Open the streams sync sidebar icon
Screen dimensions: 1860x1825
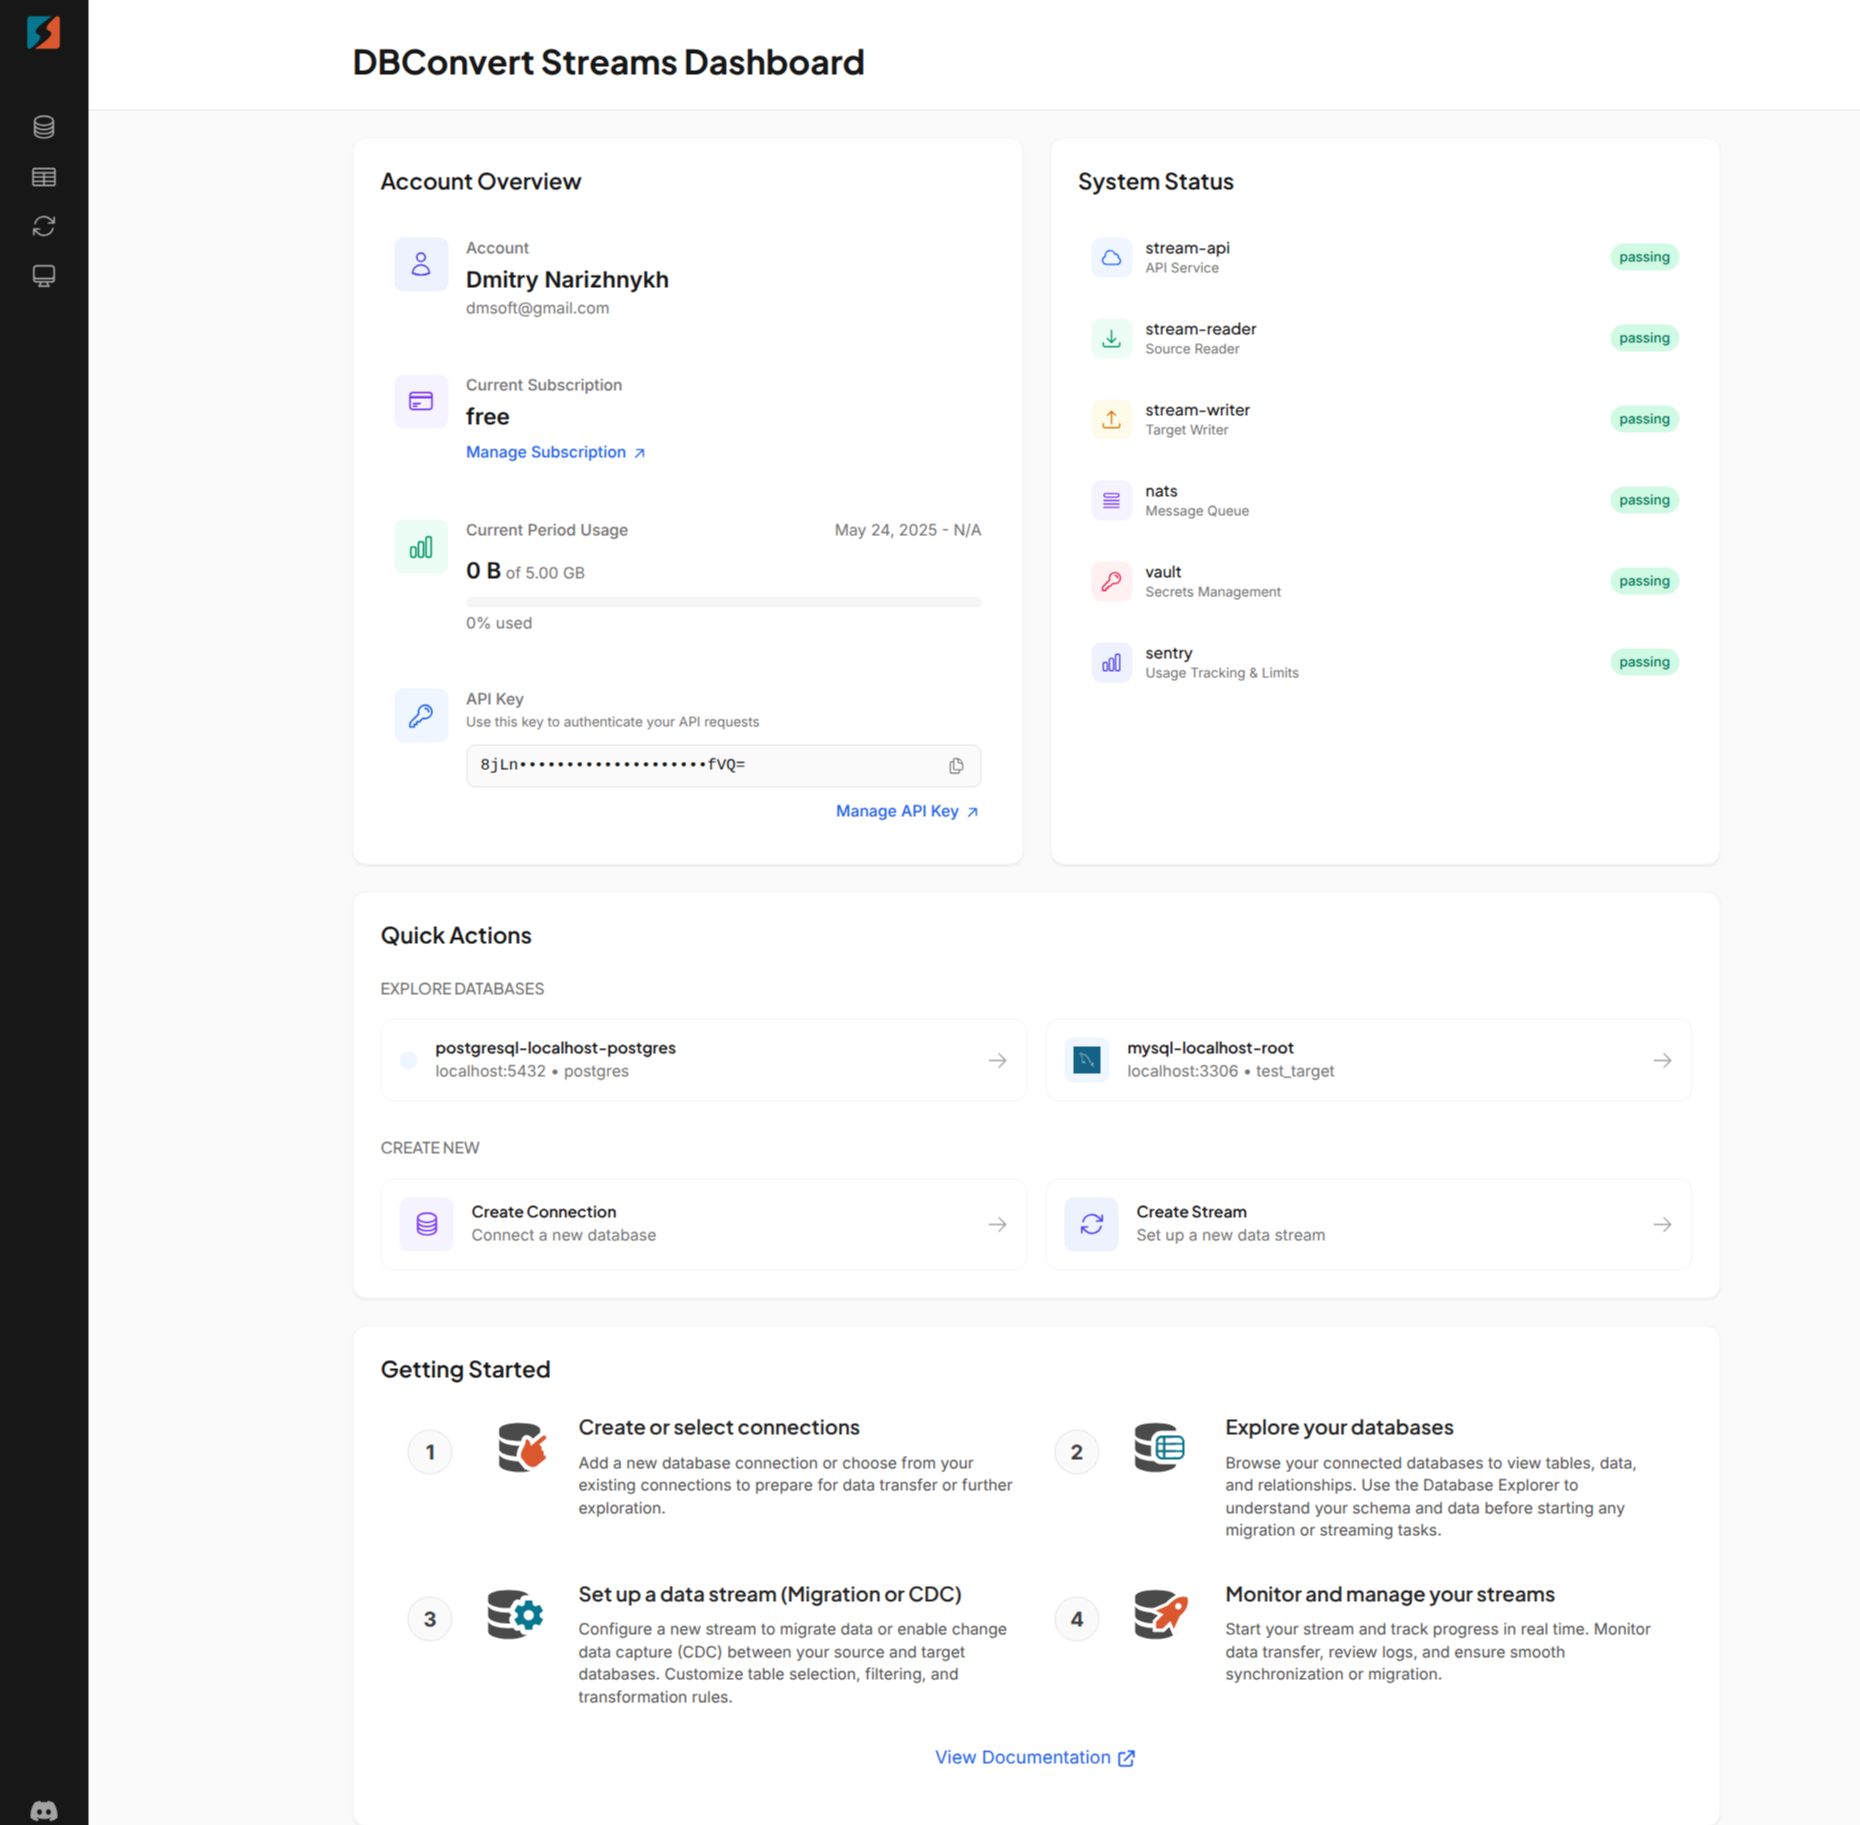(x=43, y=226)
